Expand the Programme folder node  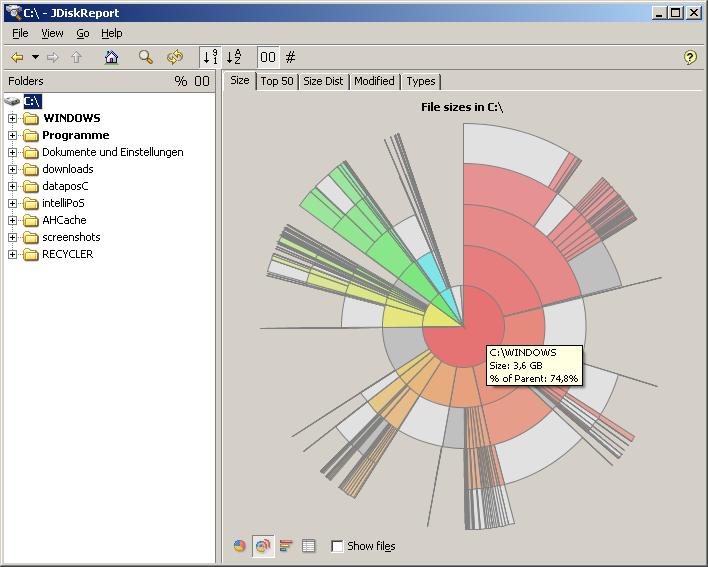pos(13,135)
